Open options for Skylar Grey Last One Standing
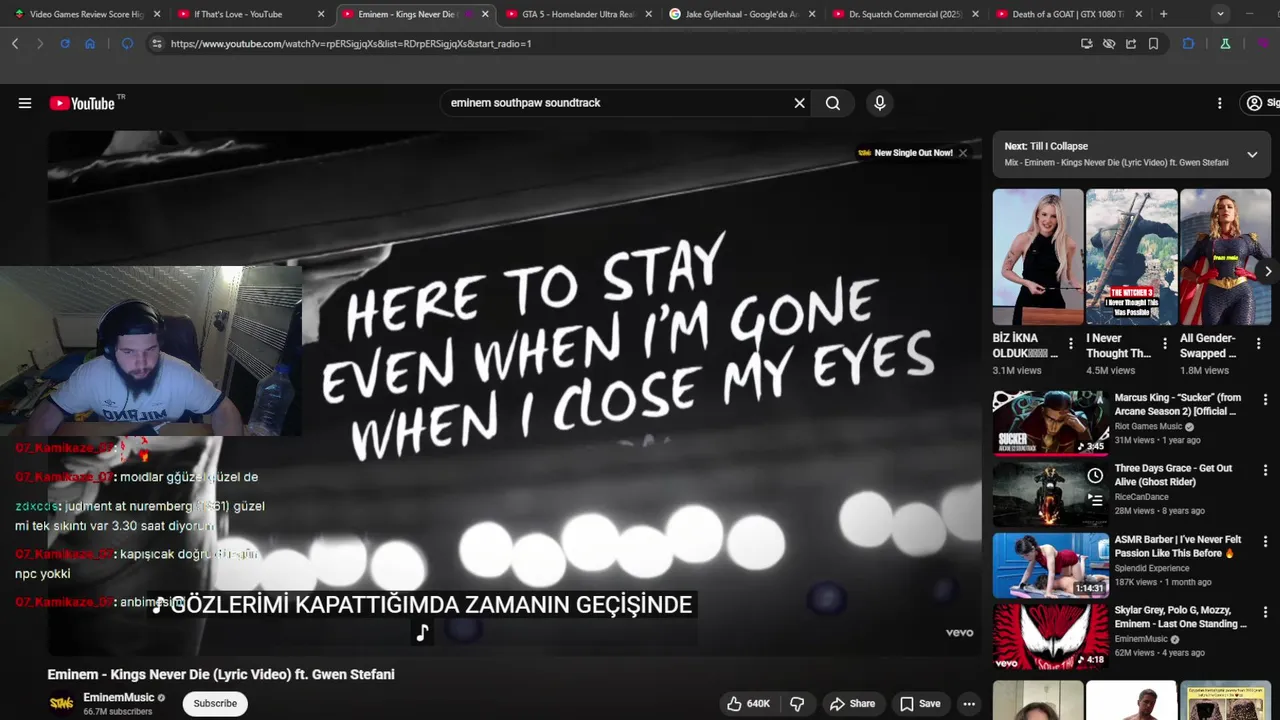This screenshot has height=720, width=1280. click(1265, 613)
